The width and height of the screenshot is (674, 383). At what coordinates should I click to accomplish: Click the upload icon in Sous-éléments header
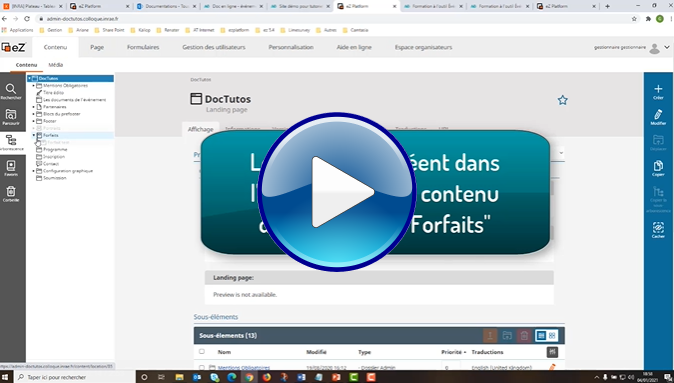pos(490,335)
